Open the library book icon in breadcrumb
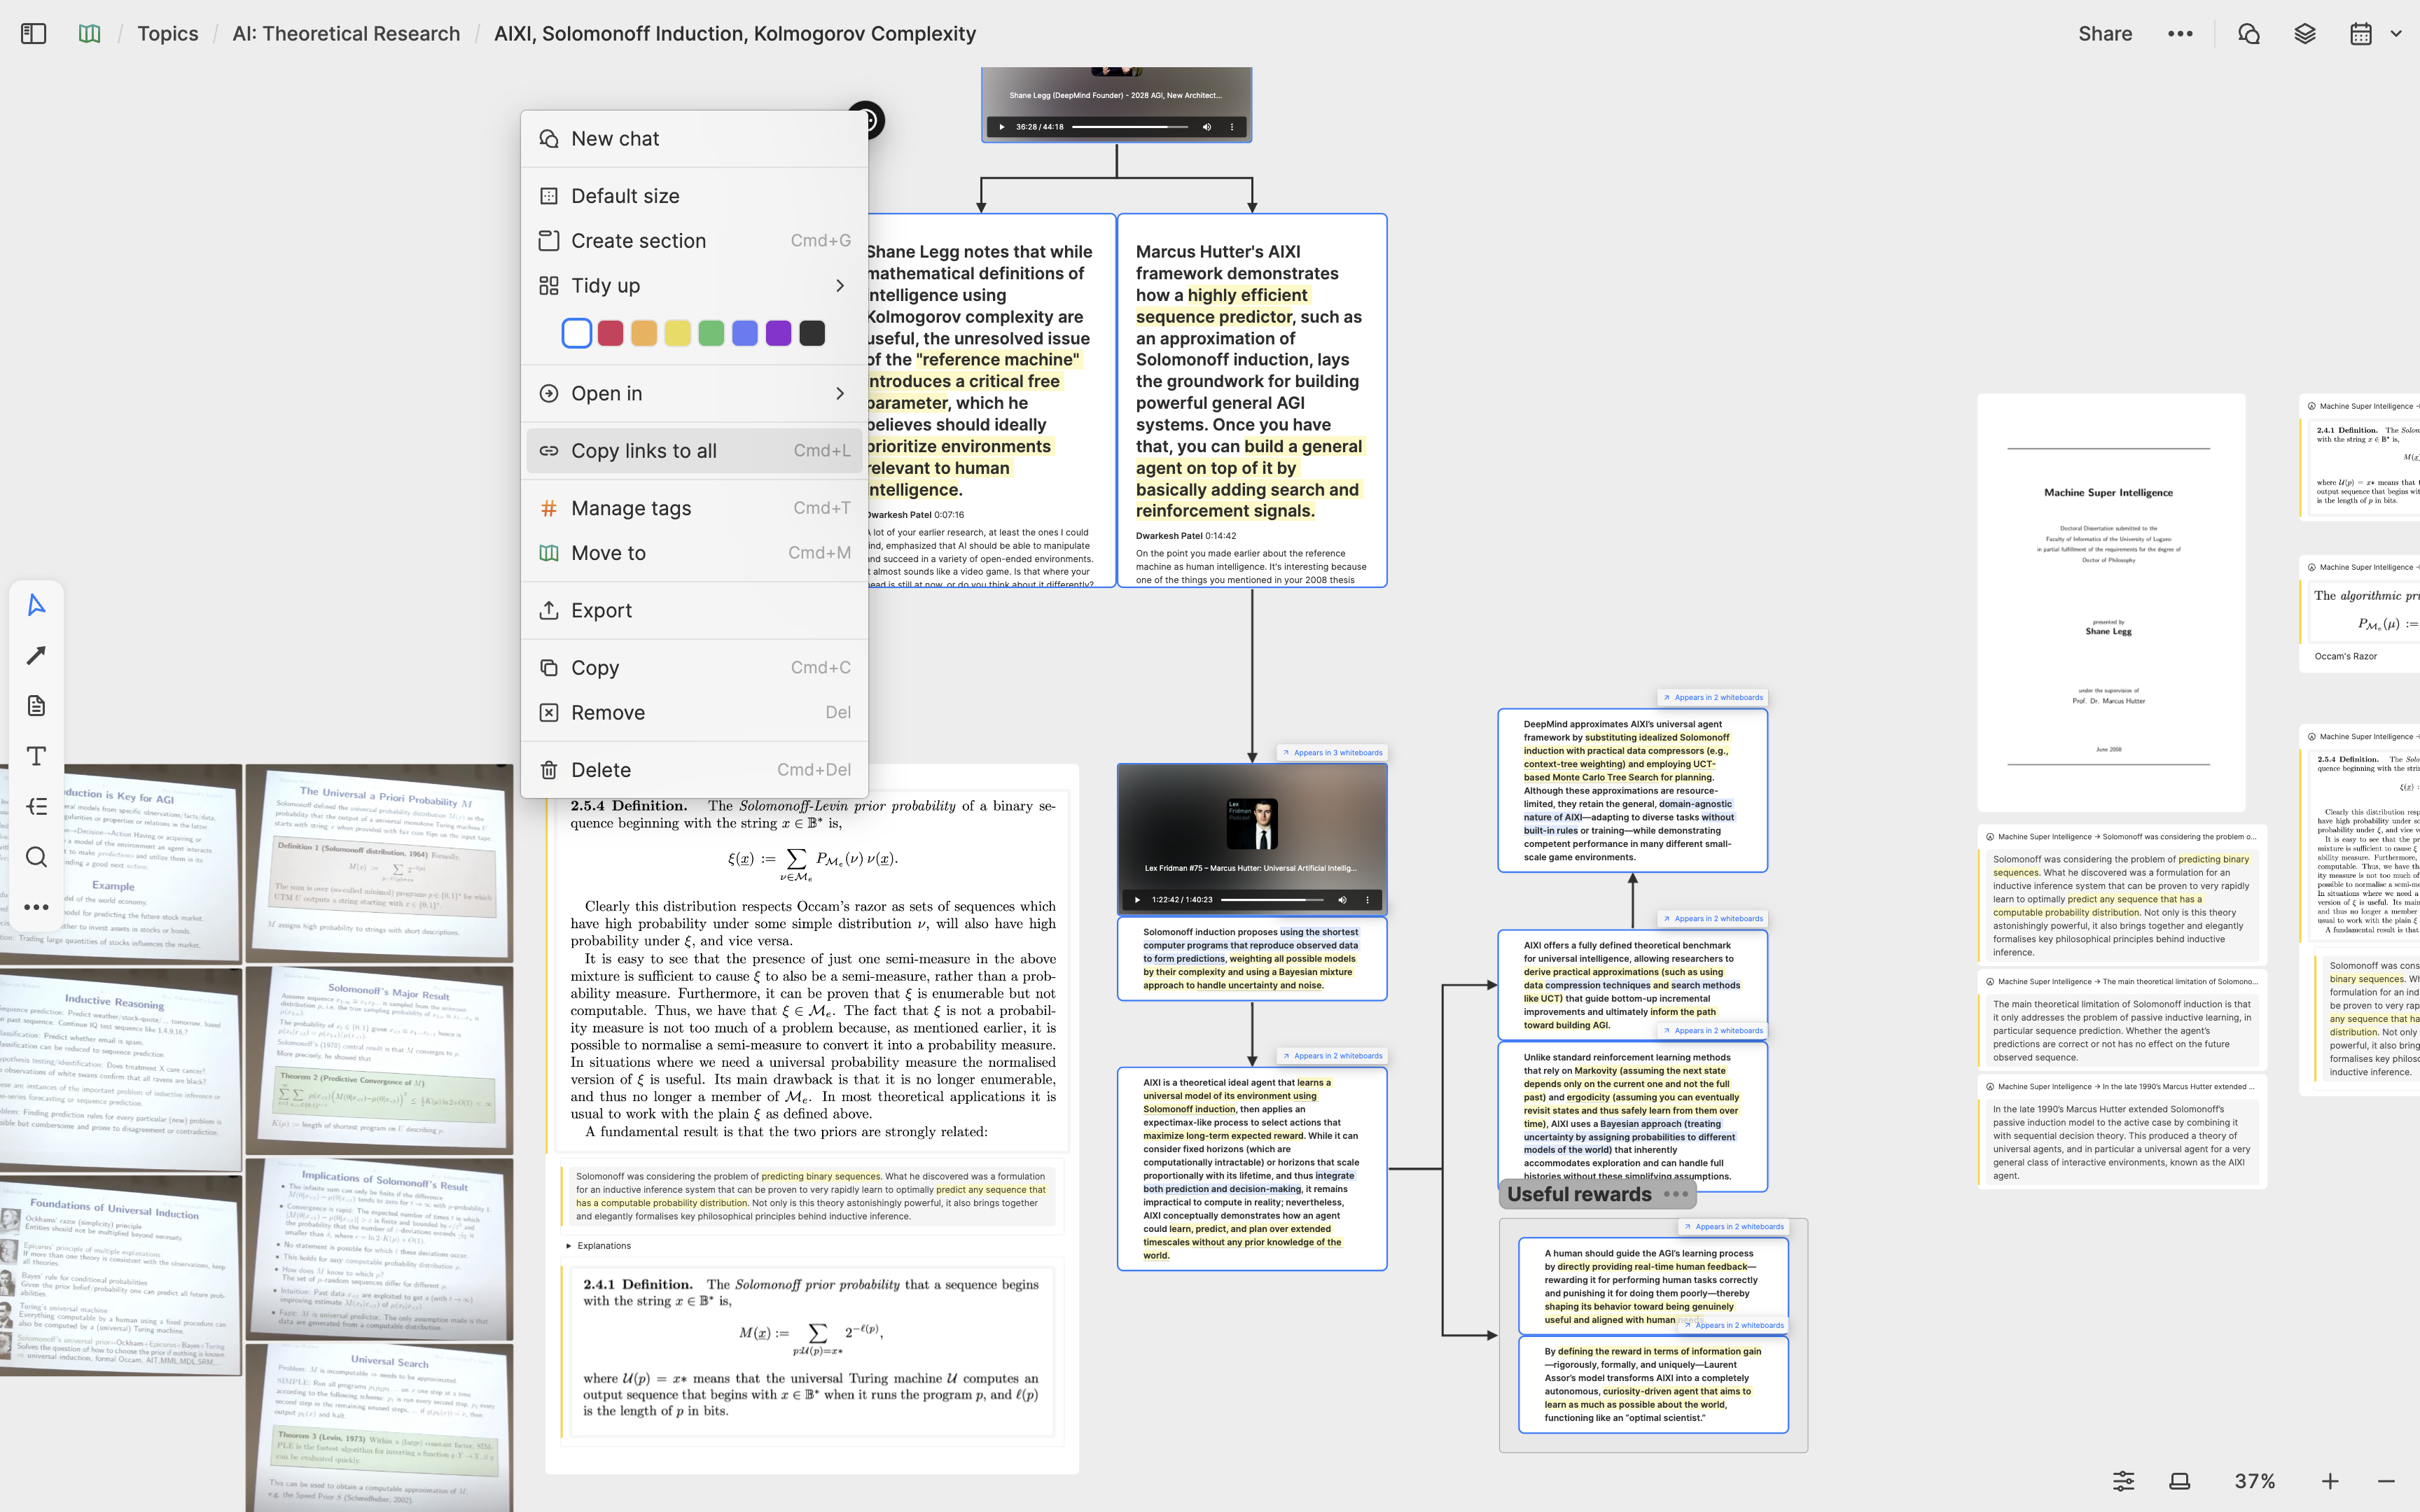Image resolution: width=2420 pixels, height=1512 pixels. (89, 33)
